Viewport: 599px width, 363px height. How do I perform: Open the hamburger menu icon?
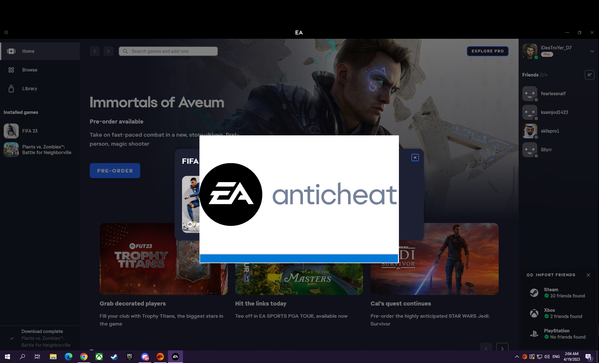[6, 32]
